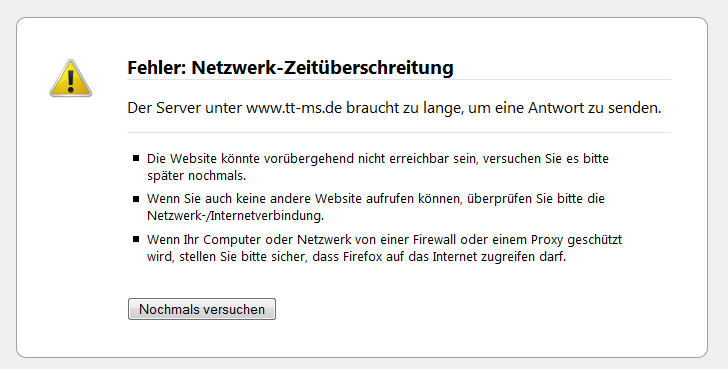The width and height of the screenshot is (728, 369).
Task: Click the second bullet square marker
Action: [x=136, y=199]
